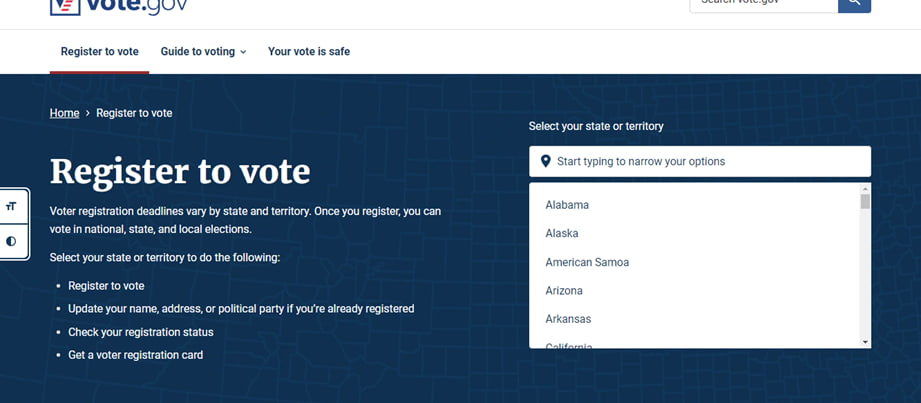Click the text size adjustment icon
Screen dimensions: 921x403
[x=11, y=207]
